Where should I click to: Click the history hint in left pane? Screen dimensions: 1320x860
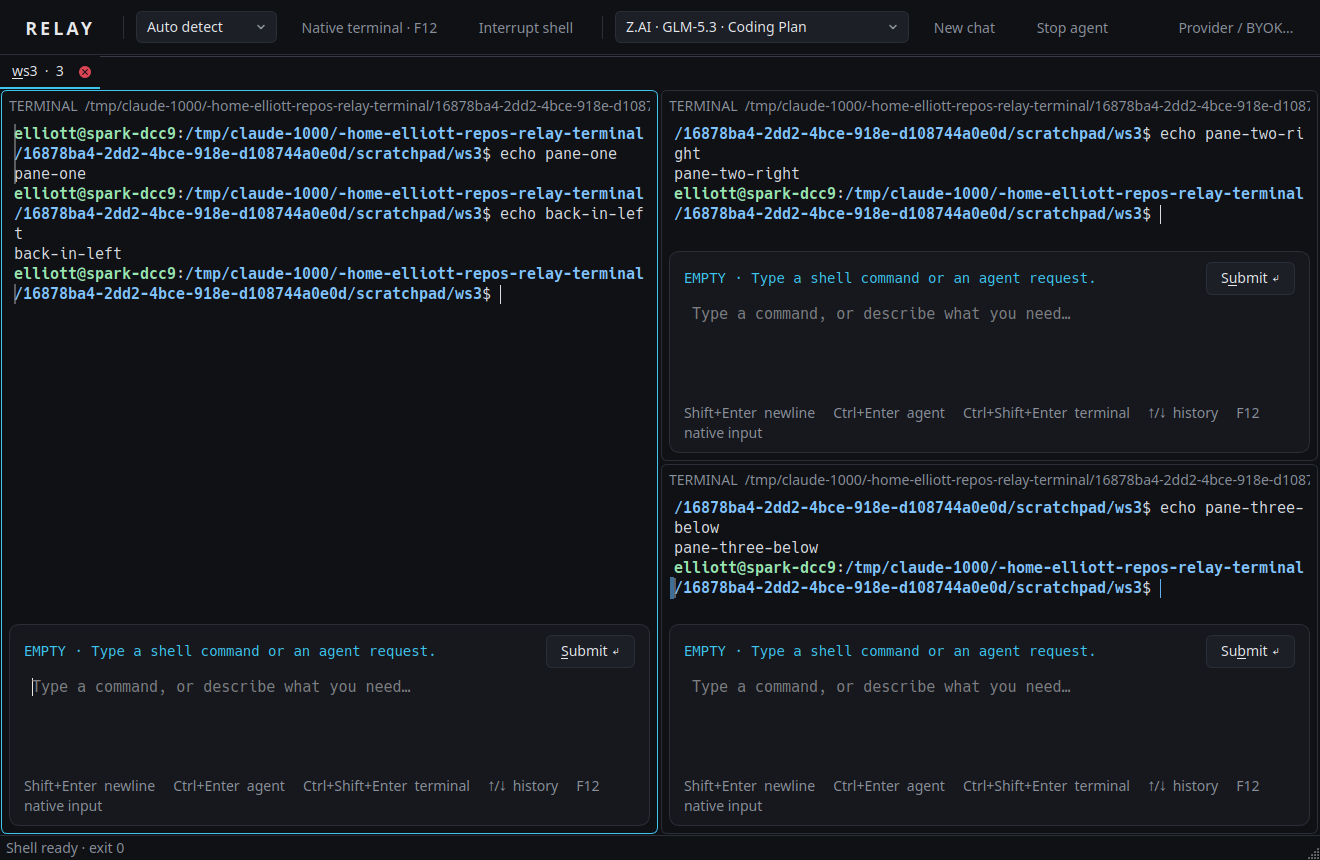click(523, 786)
